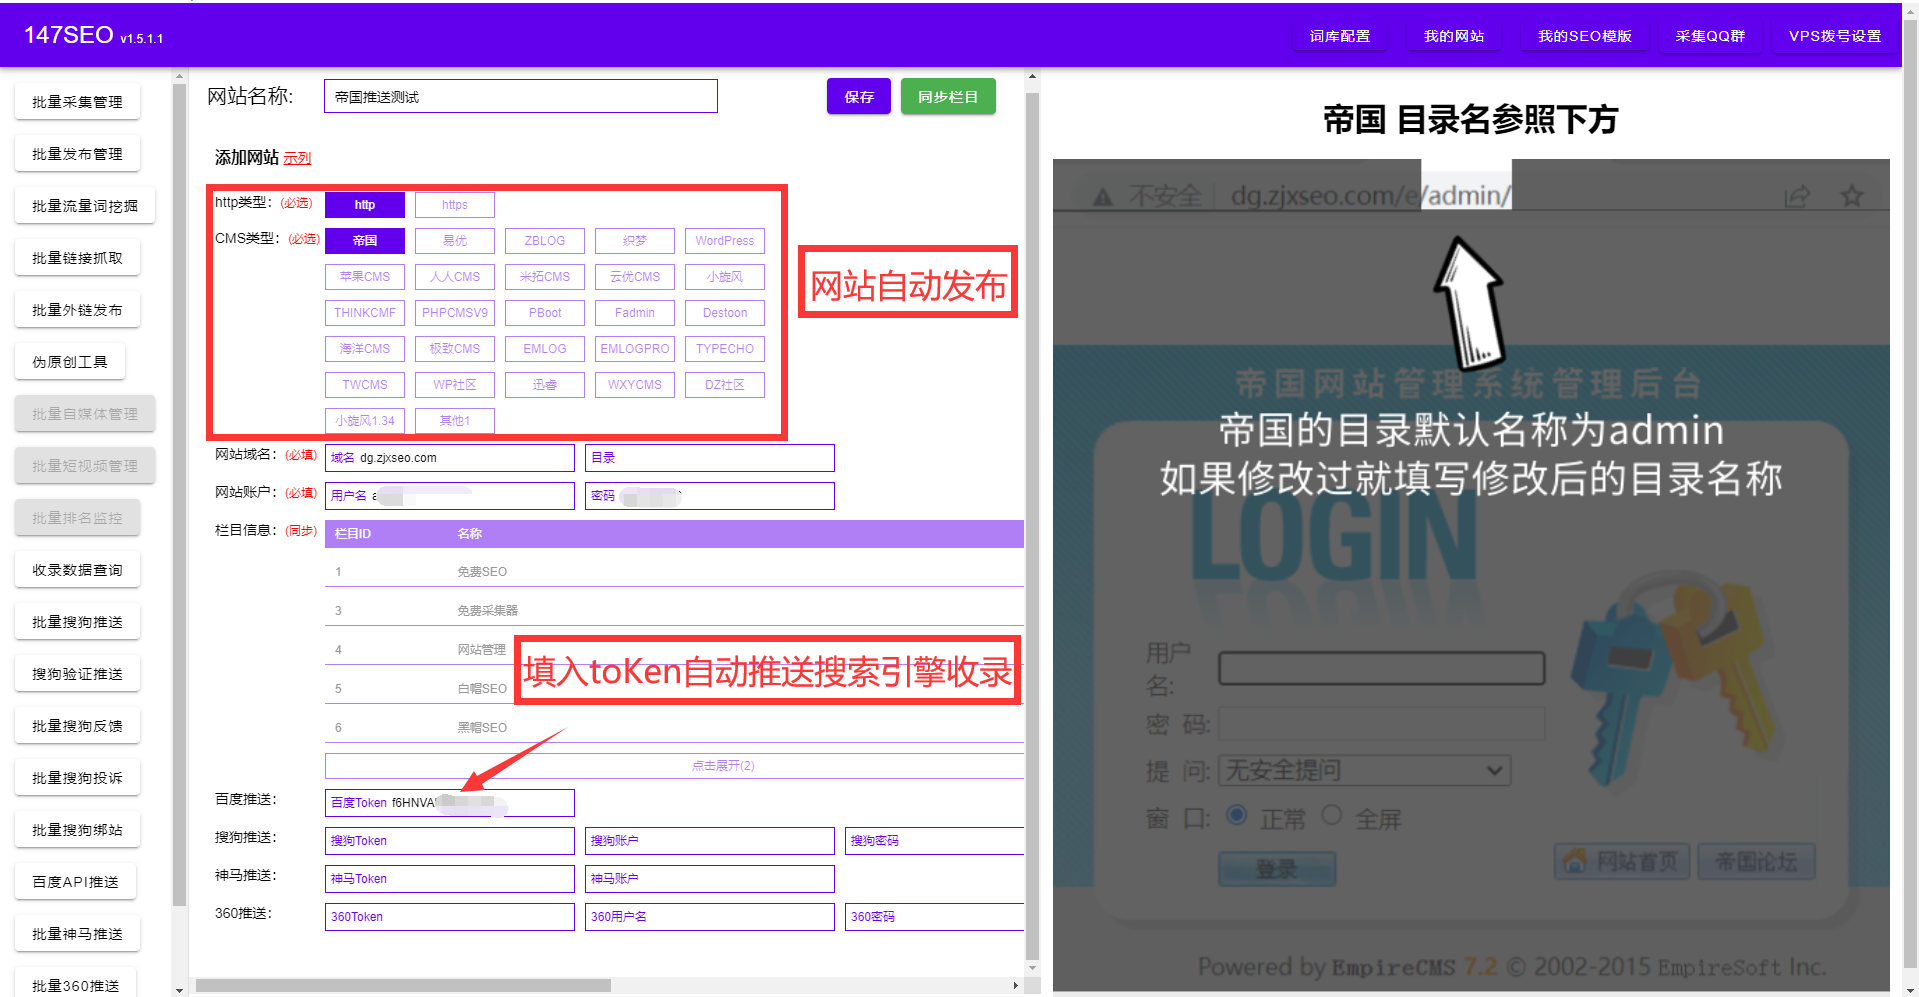Click the 搜狗Token input field
This screenshot has width=1919, height=997.
tap(450, 841)
